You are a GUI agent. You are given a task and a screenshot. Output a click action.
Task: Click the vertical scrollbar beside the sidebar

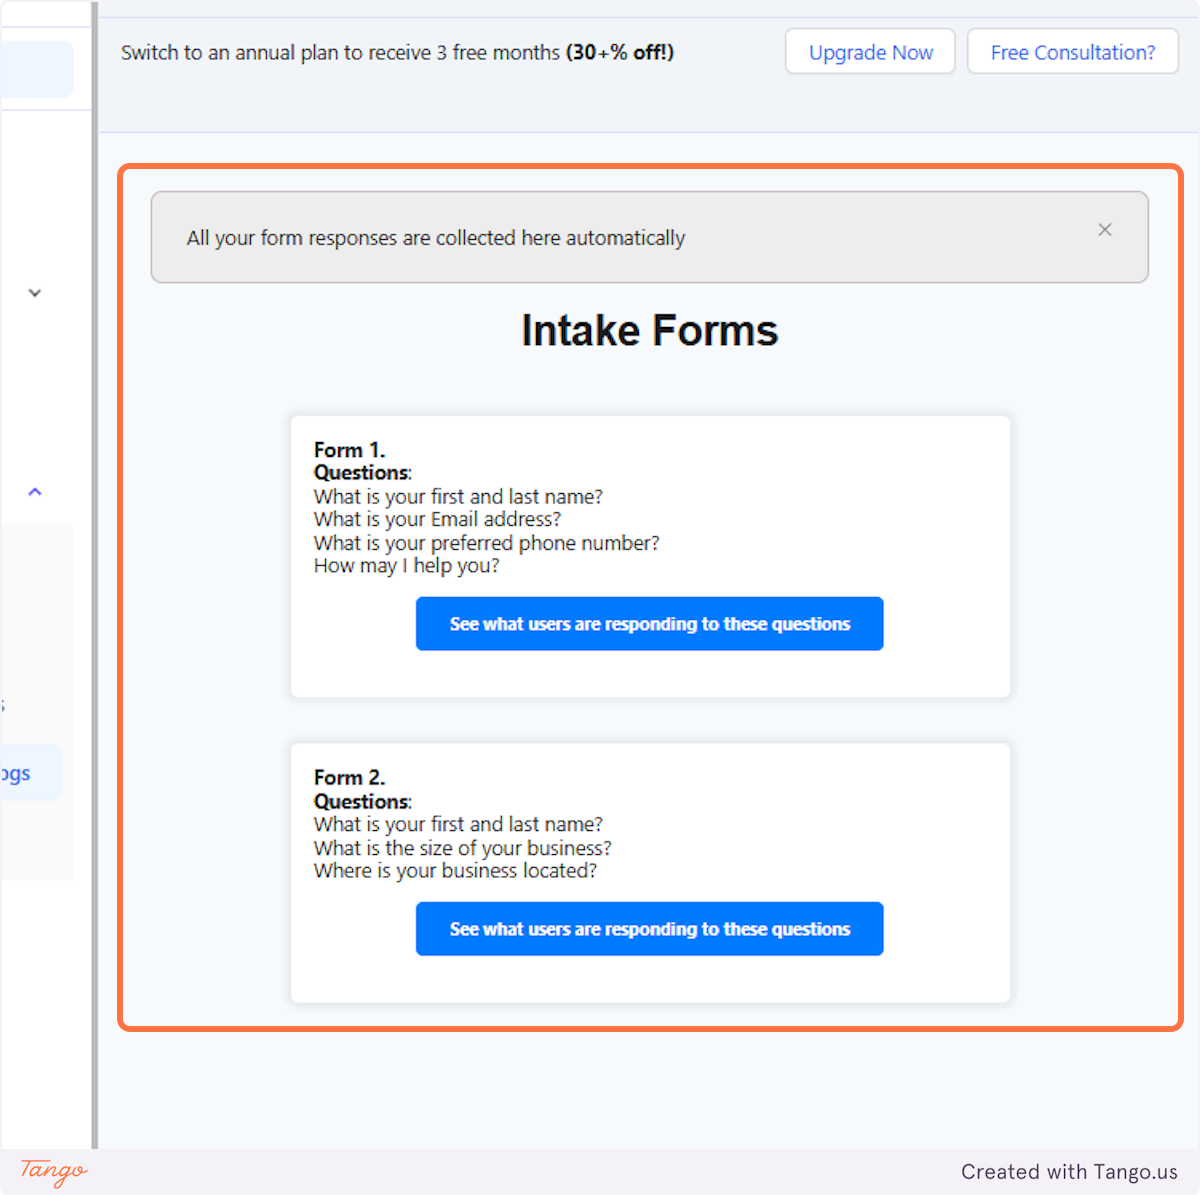click(96, 600)
